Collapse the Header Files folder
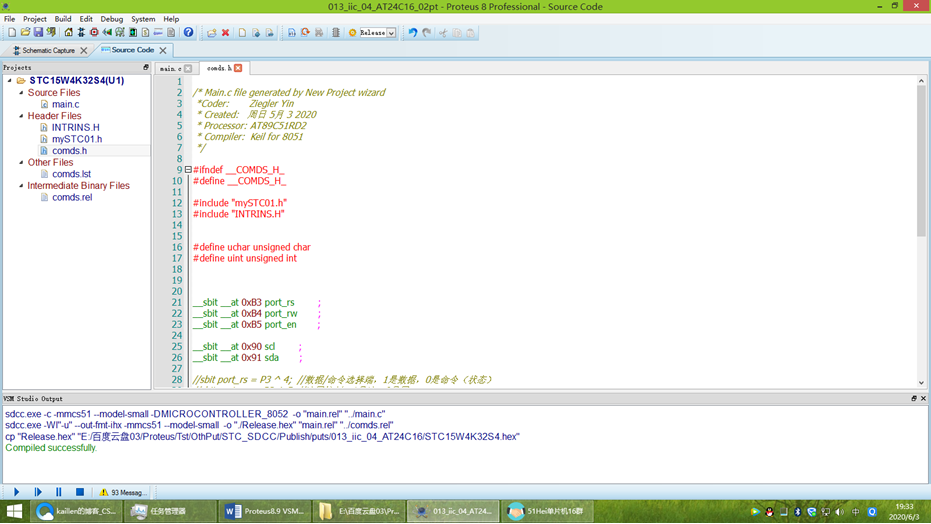931x524 pixels. point(21,116)
